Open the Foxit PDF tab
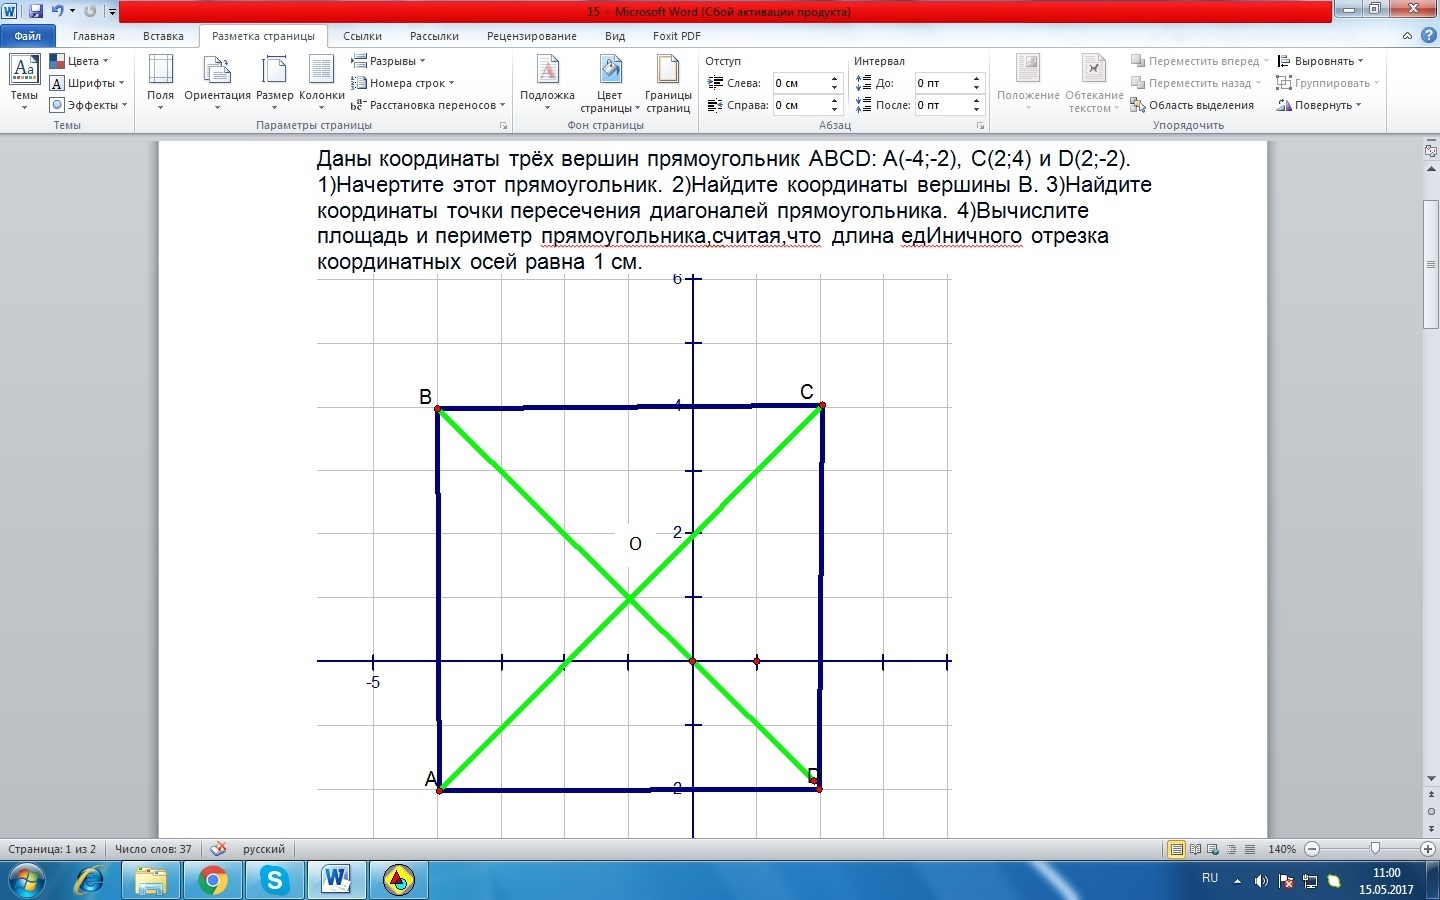1440x900 pixels. (x=677, y=36)
